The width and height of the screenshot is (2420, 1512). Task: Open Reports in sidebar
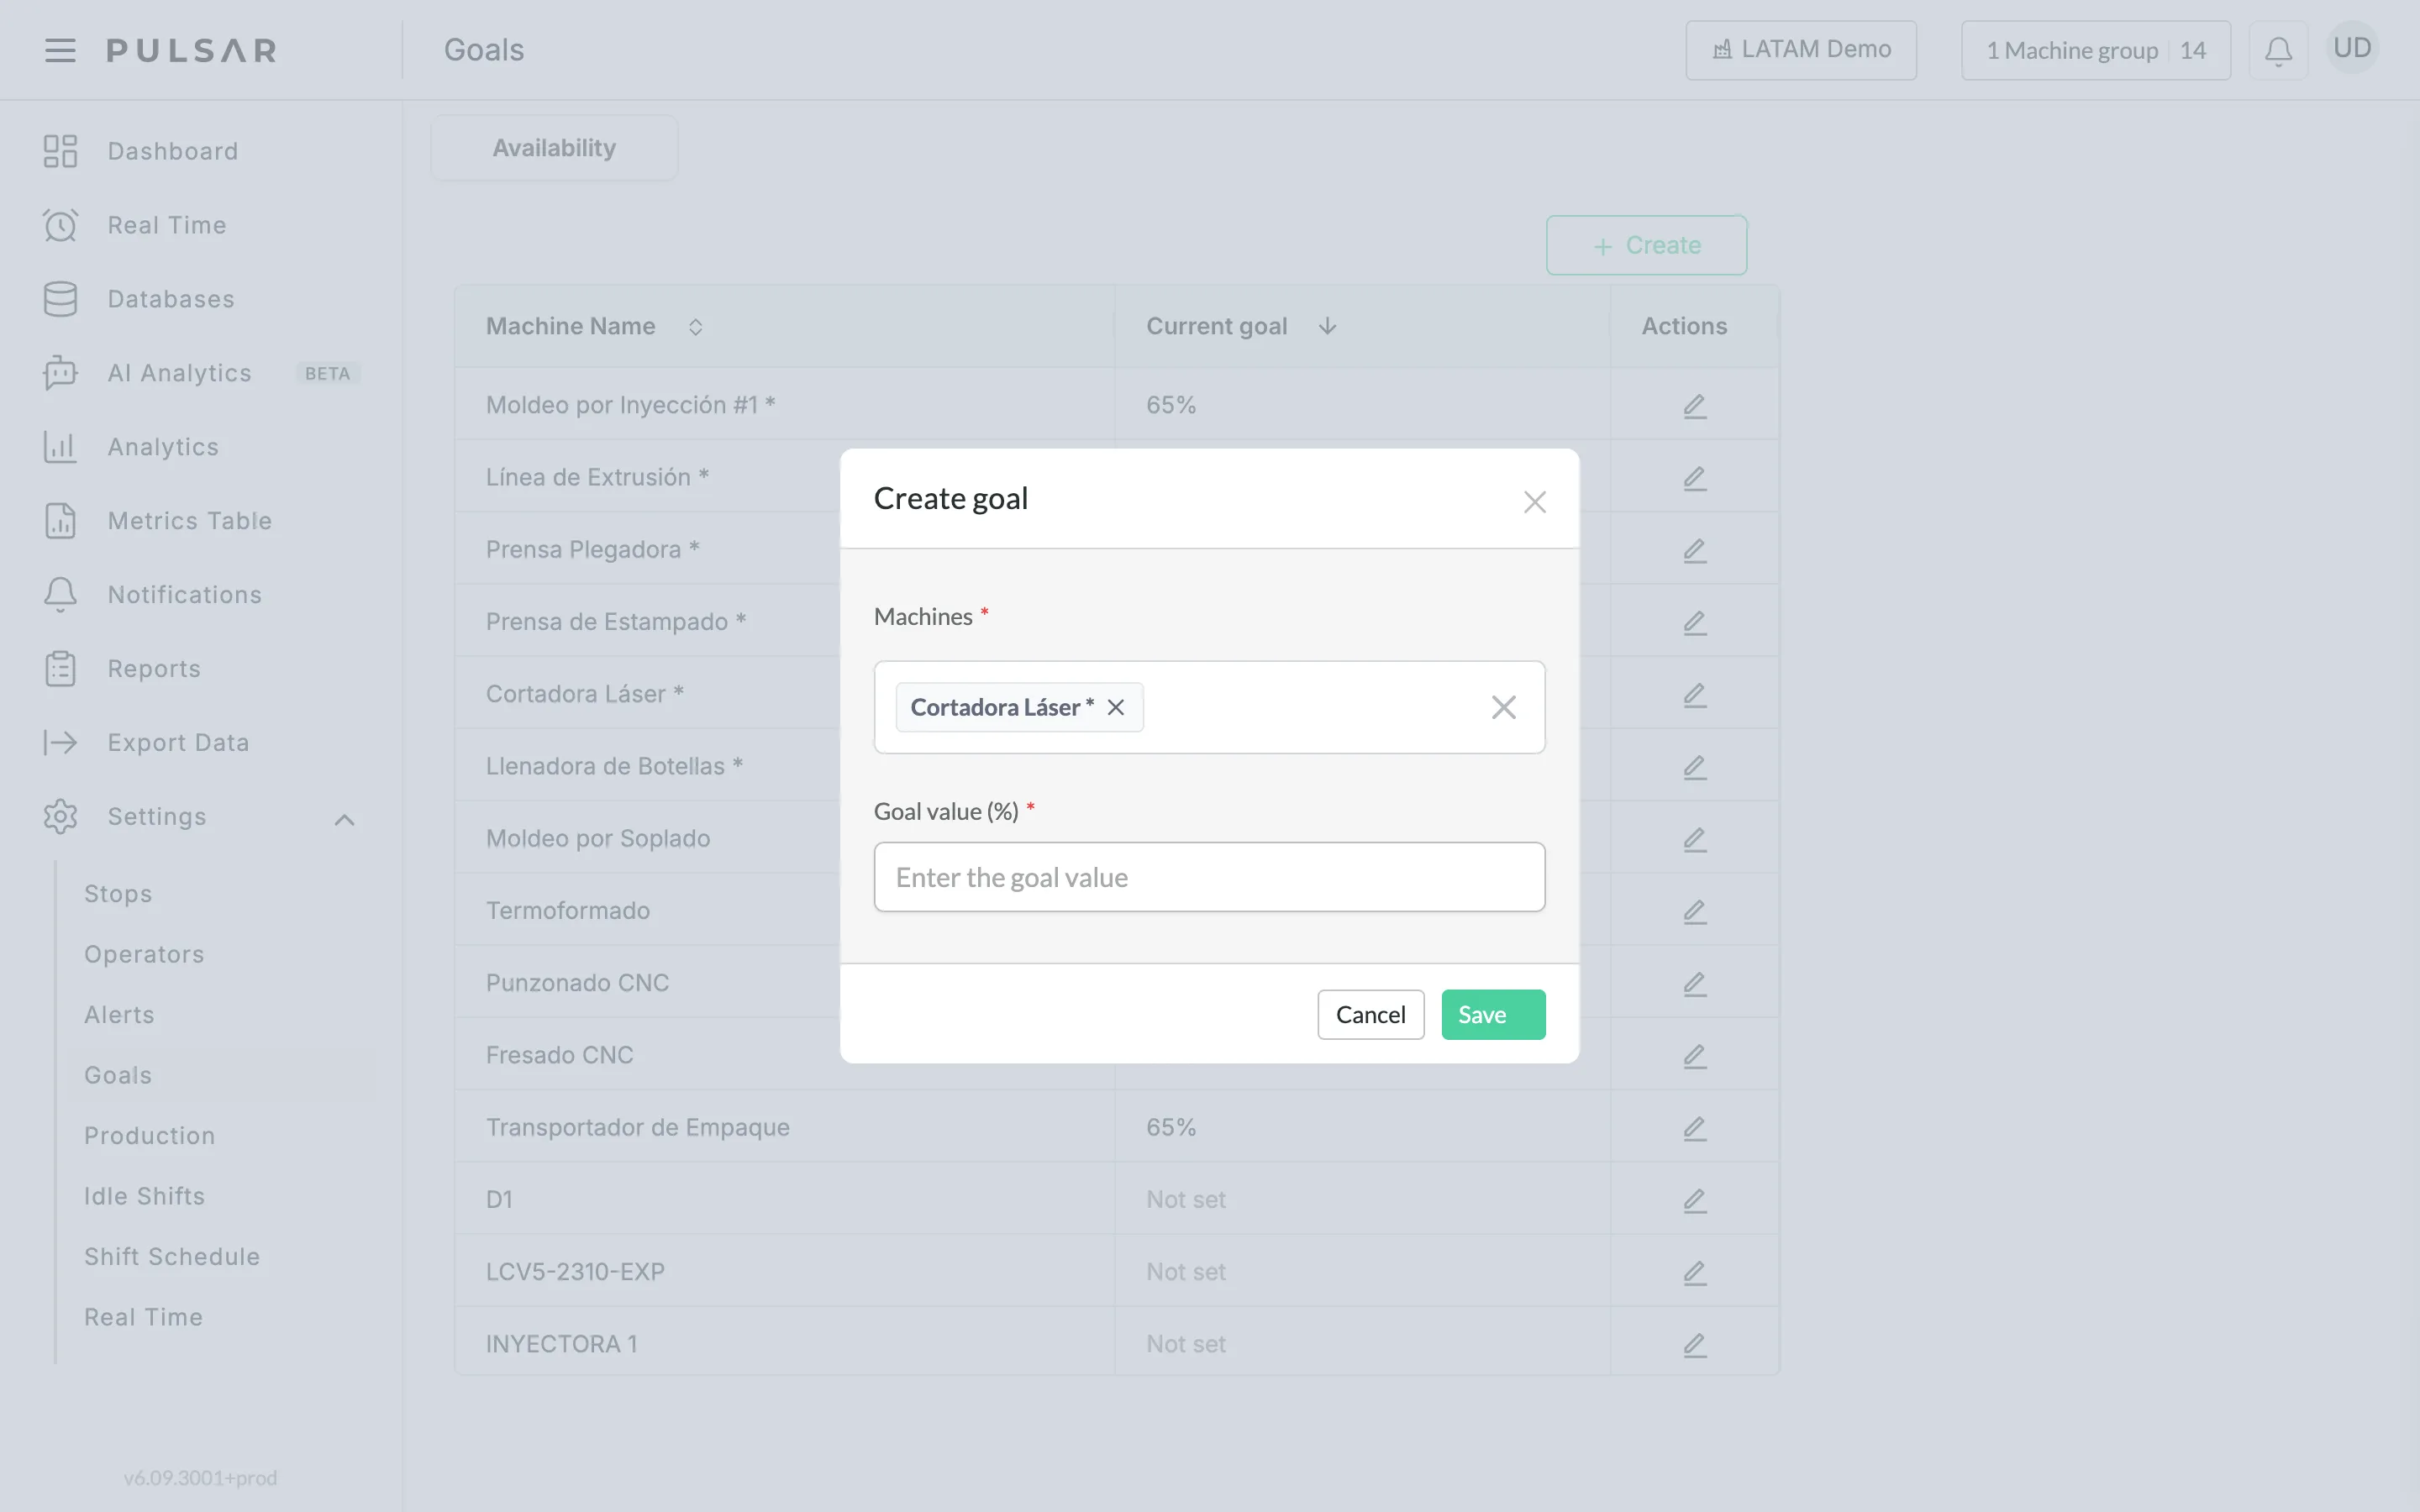(154, 669)
